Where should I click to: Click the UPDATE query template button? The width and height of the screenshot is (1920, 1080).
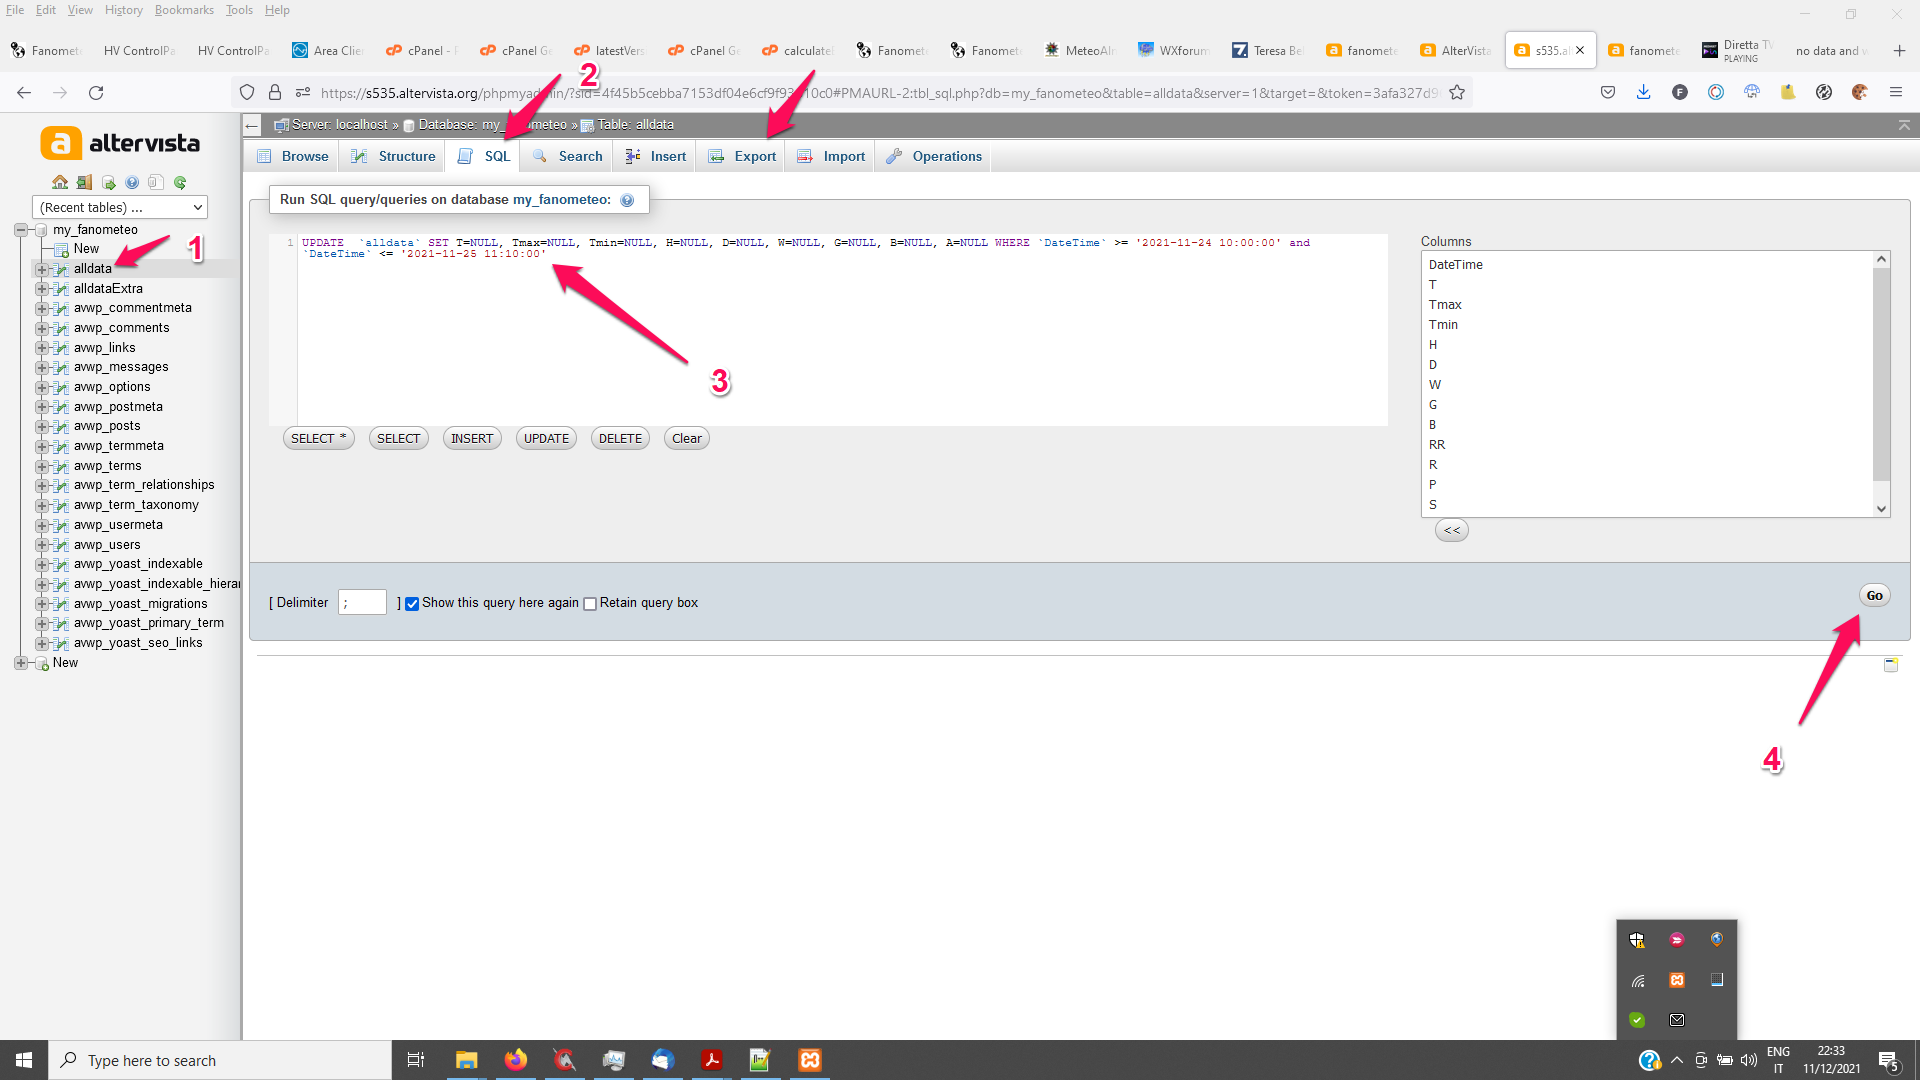[546, 438]
